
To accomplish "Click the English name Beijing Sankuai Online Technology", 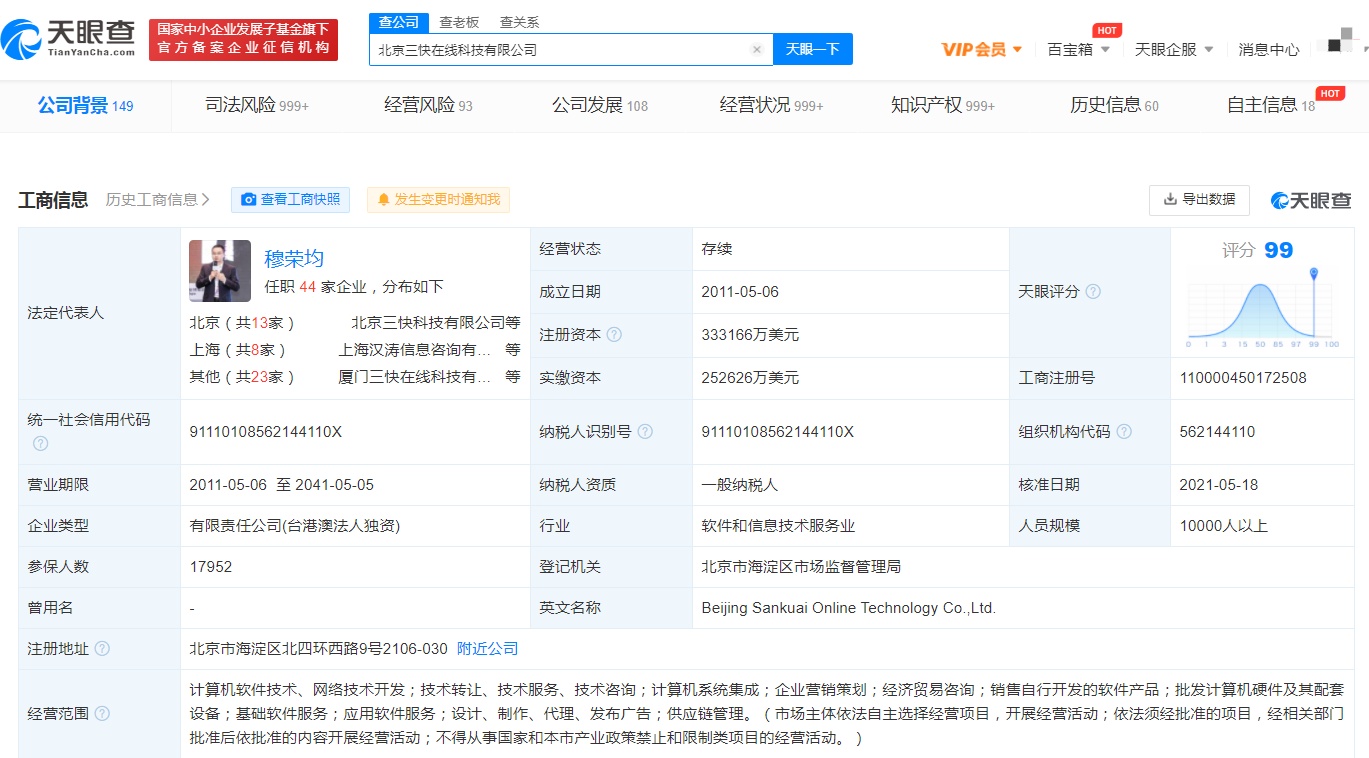I will pyautogui.click(x=849, y=608).
